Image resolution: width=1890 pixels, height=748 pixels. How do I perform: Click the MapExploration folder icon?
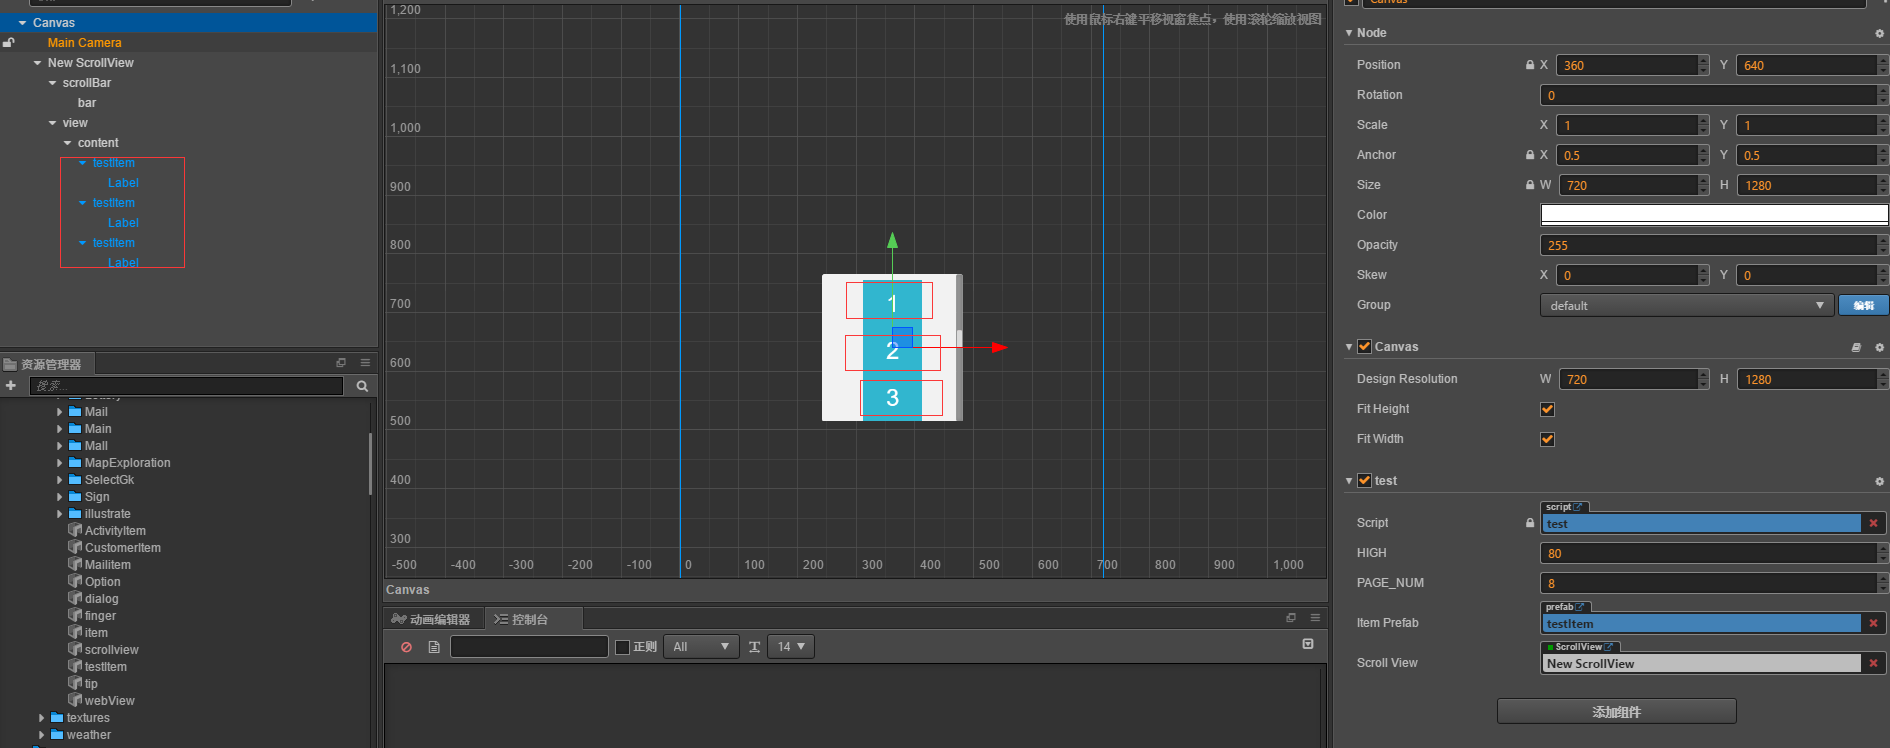(x=75, y=463)
